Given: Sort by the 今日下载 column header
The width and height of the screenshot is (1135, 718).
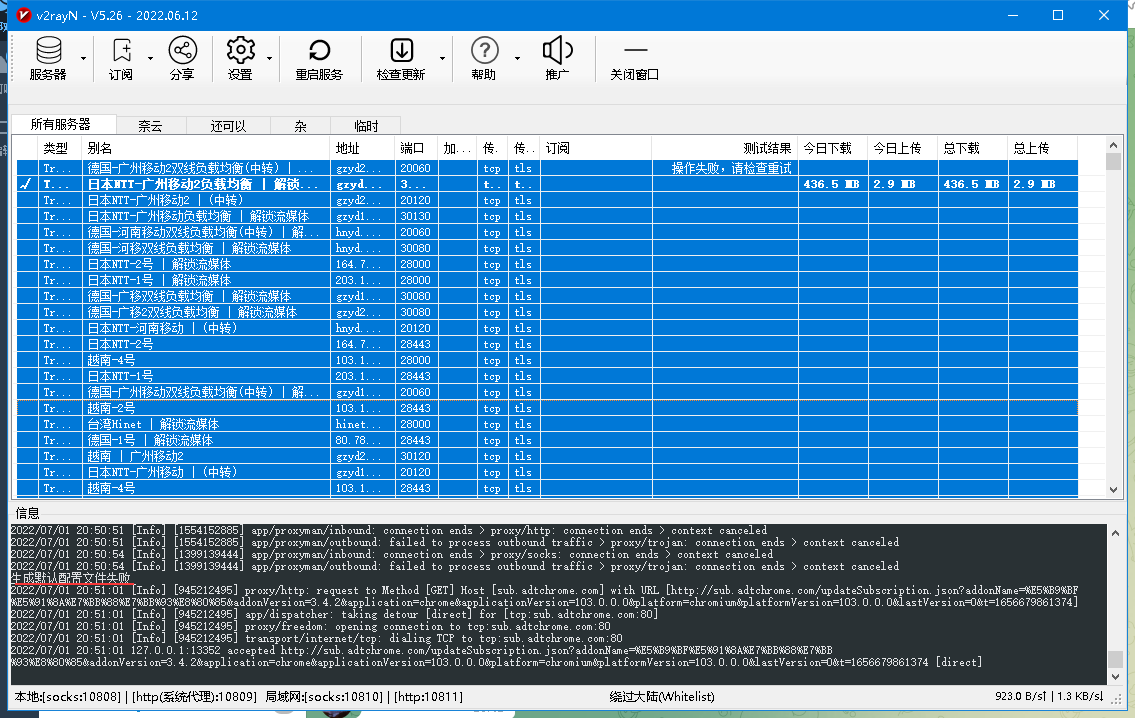Looking at the screenshot, I should 833,148.
